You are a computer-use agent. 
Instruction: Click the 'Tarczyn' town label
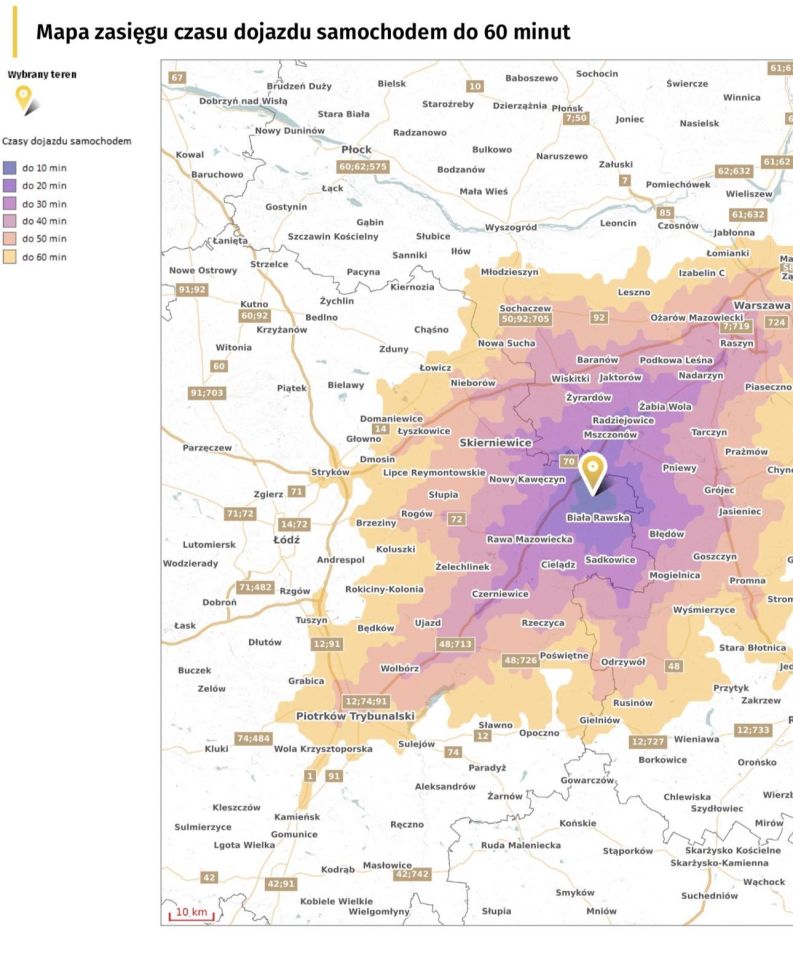(x=709, y=432)
